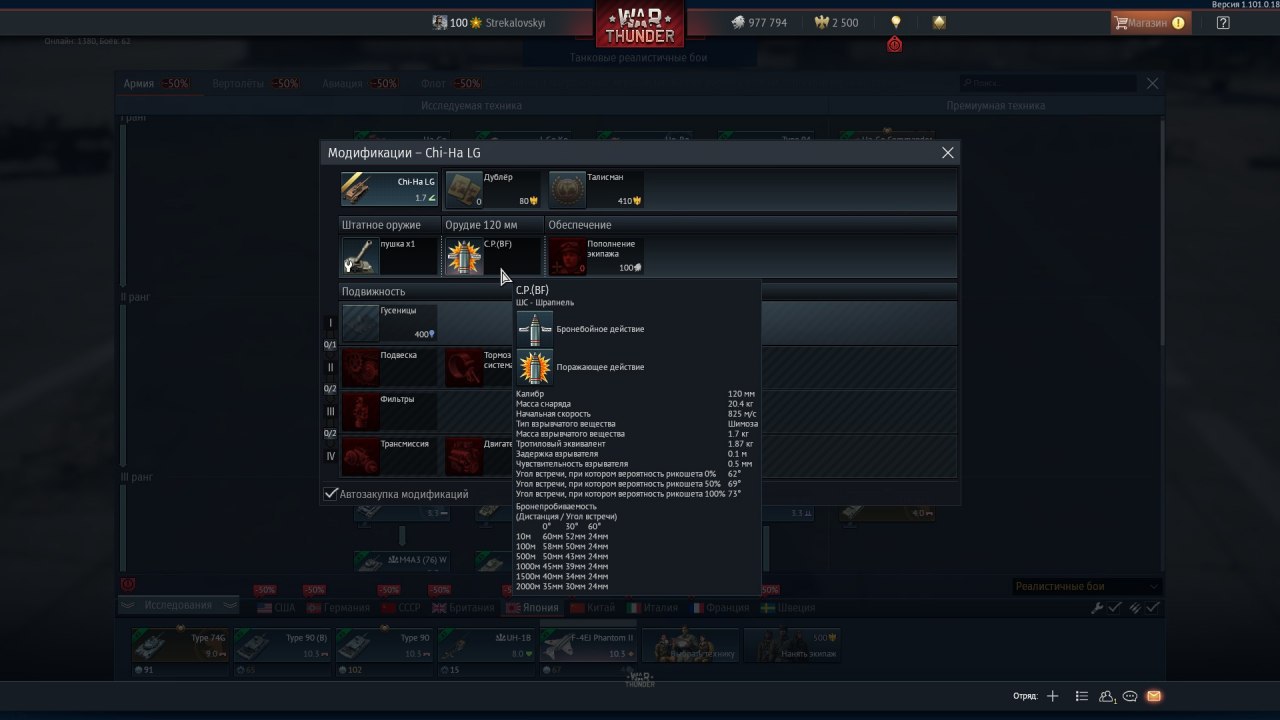This screenshot has height=720, width=1280.
Task: Click the пушка x1 stock weapon icon
Action: (x=359, y=256)
